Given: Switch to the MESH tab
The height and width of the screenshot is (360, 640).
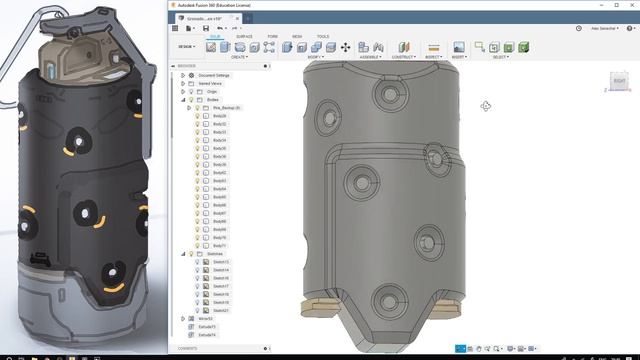Looking at the screenshot, I should [x=297, y=37].
